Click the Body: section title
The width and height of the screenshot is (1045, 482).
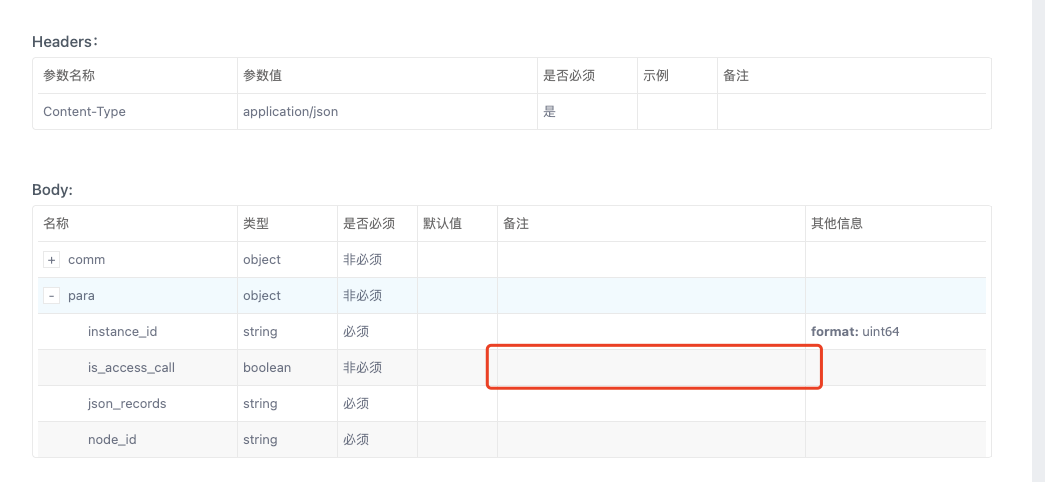click(x=52, y=190)
